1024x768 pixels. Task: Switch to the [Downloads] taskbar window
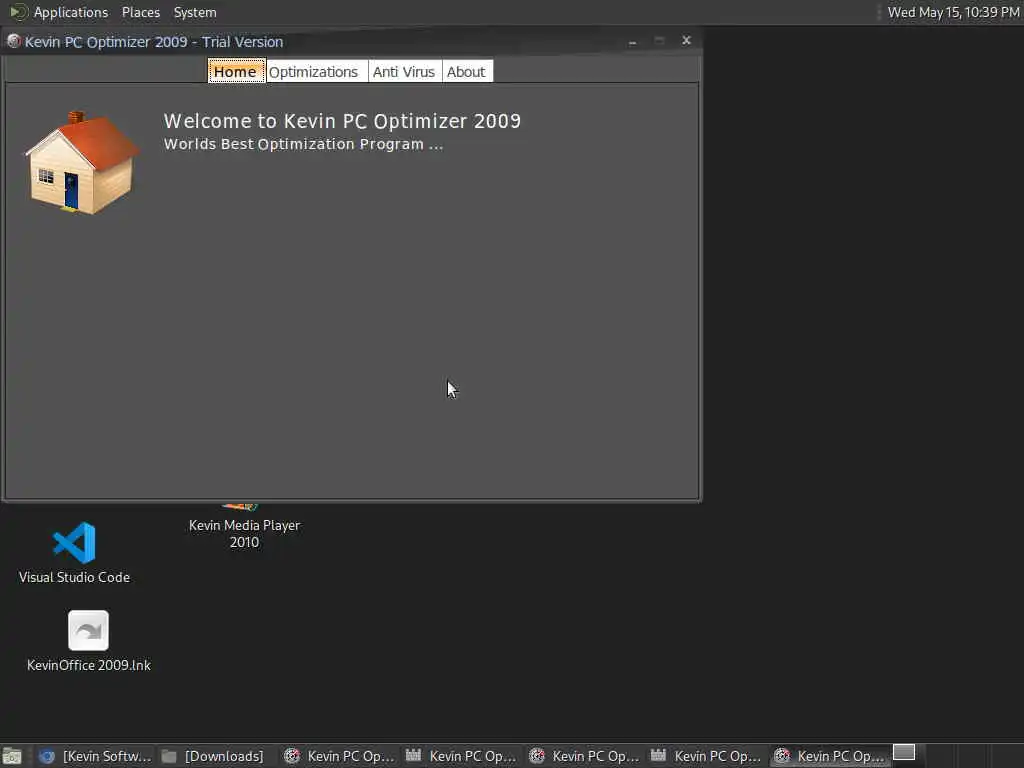point(213,756)
